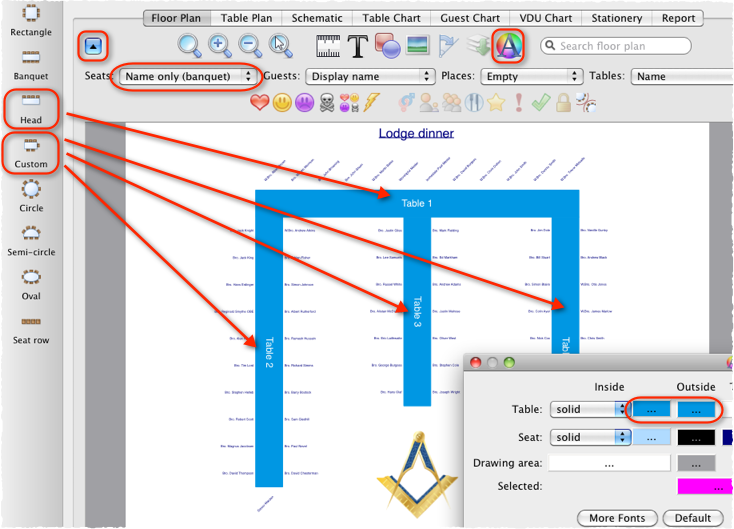This screenshot has width=734, height=529.
Task: Pick the magenta Selected color swatch
Action: tap(705, 486)
